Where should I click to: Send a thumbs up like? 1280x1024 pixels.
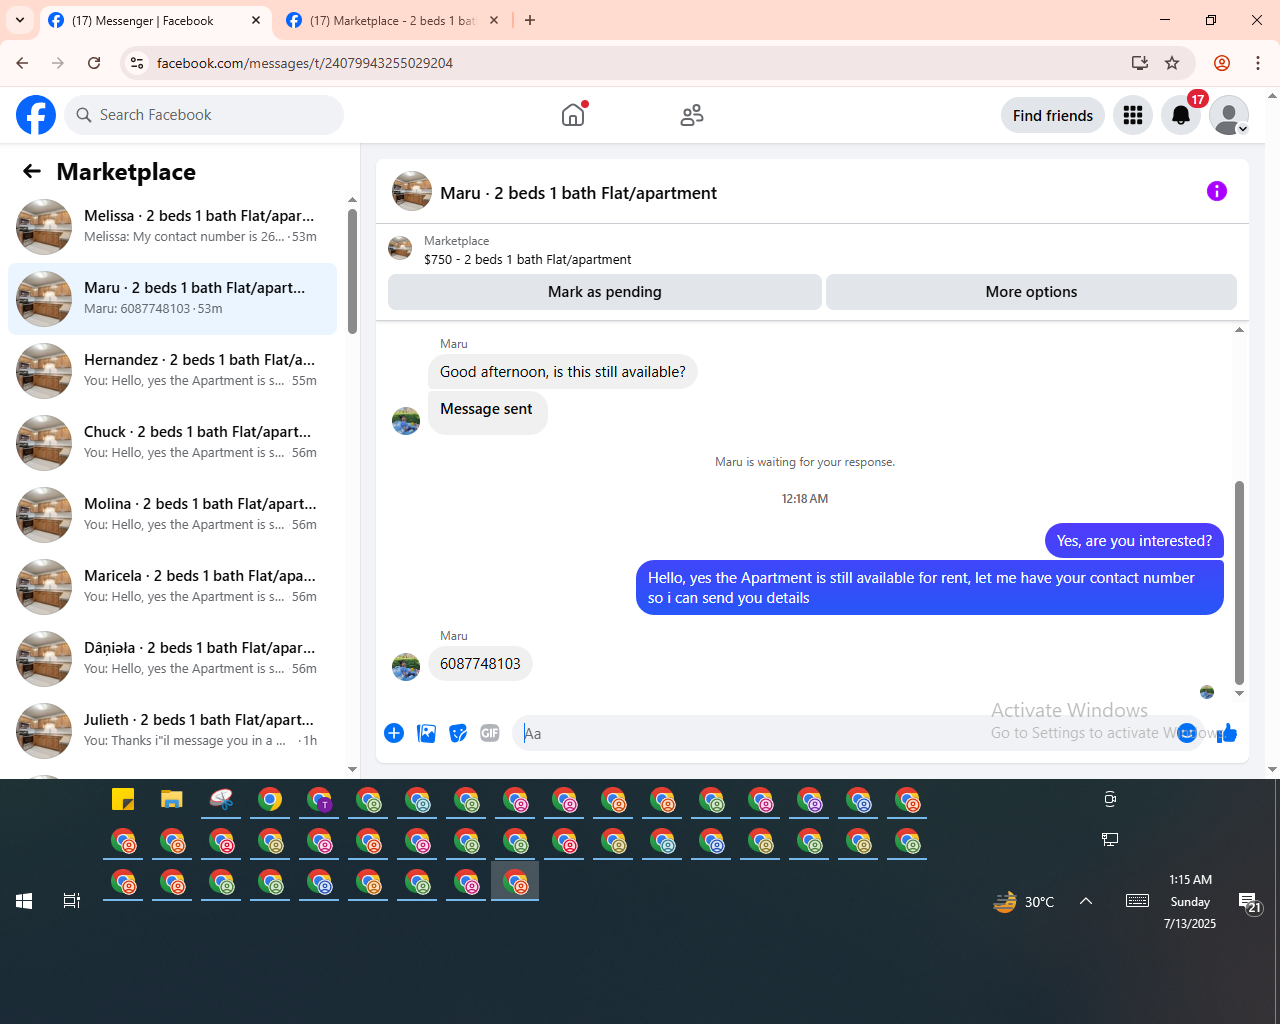[1227, 733]
